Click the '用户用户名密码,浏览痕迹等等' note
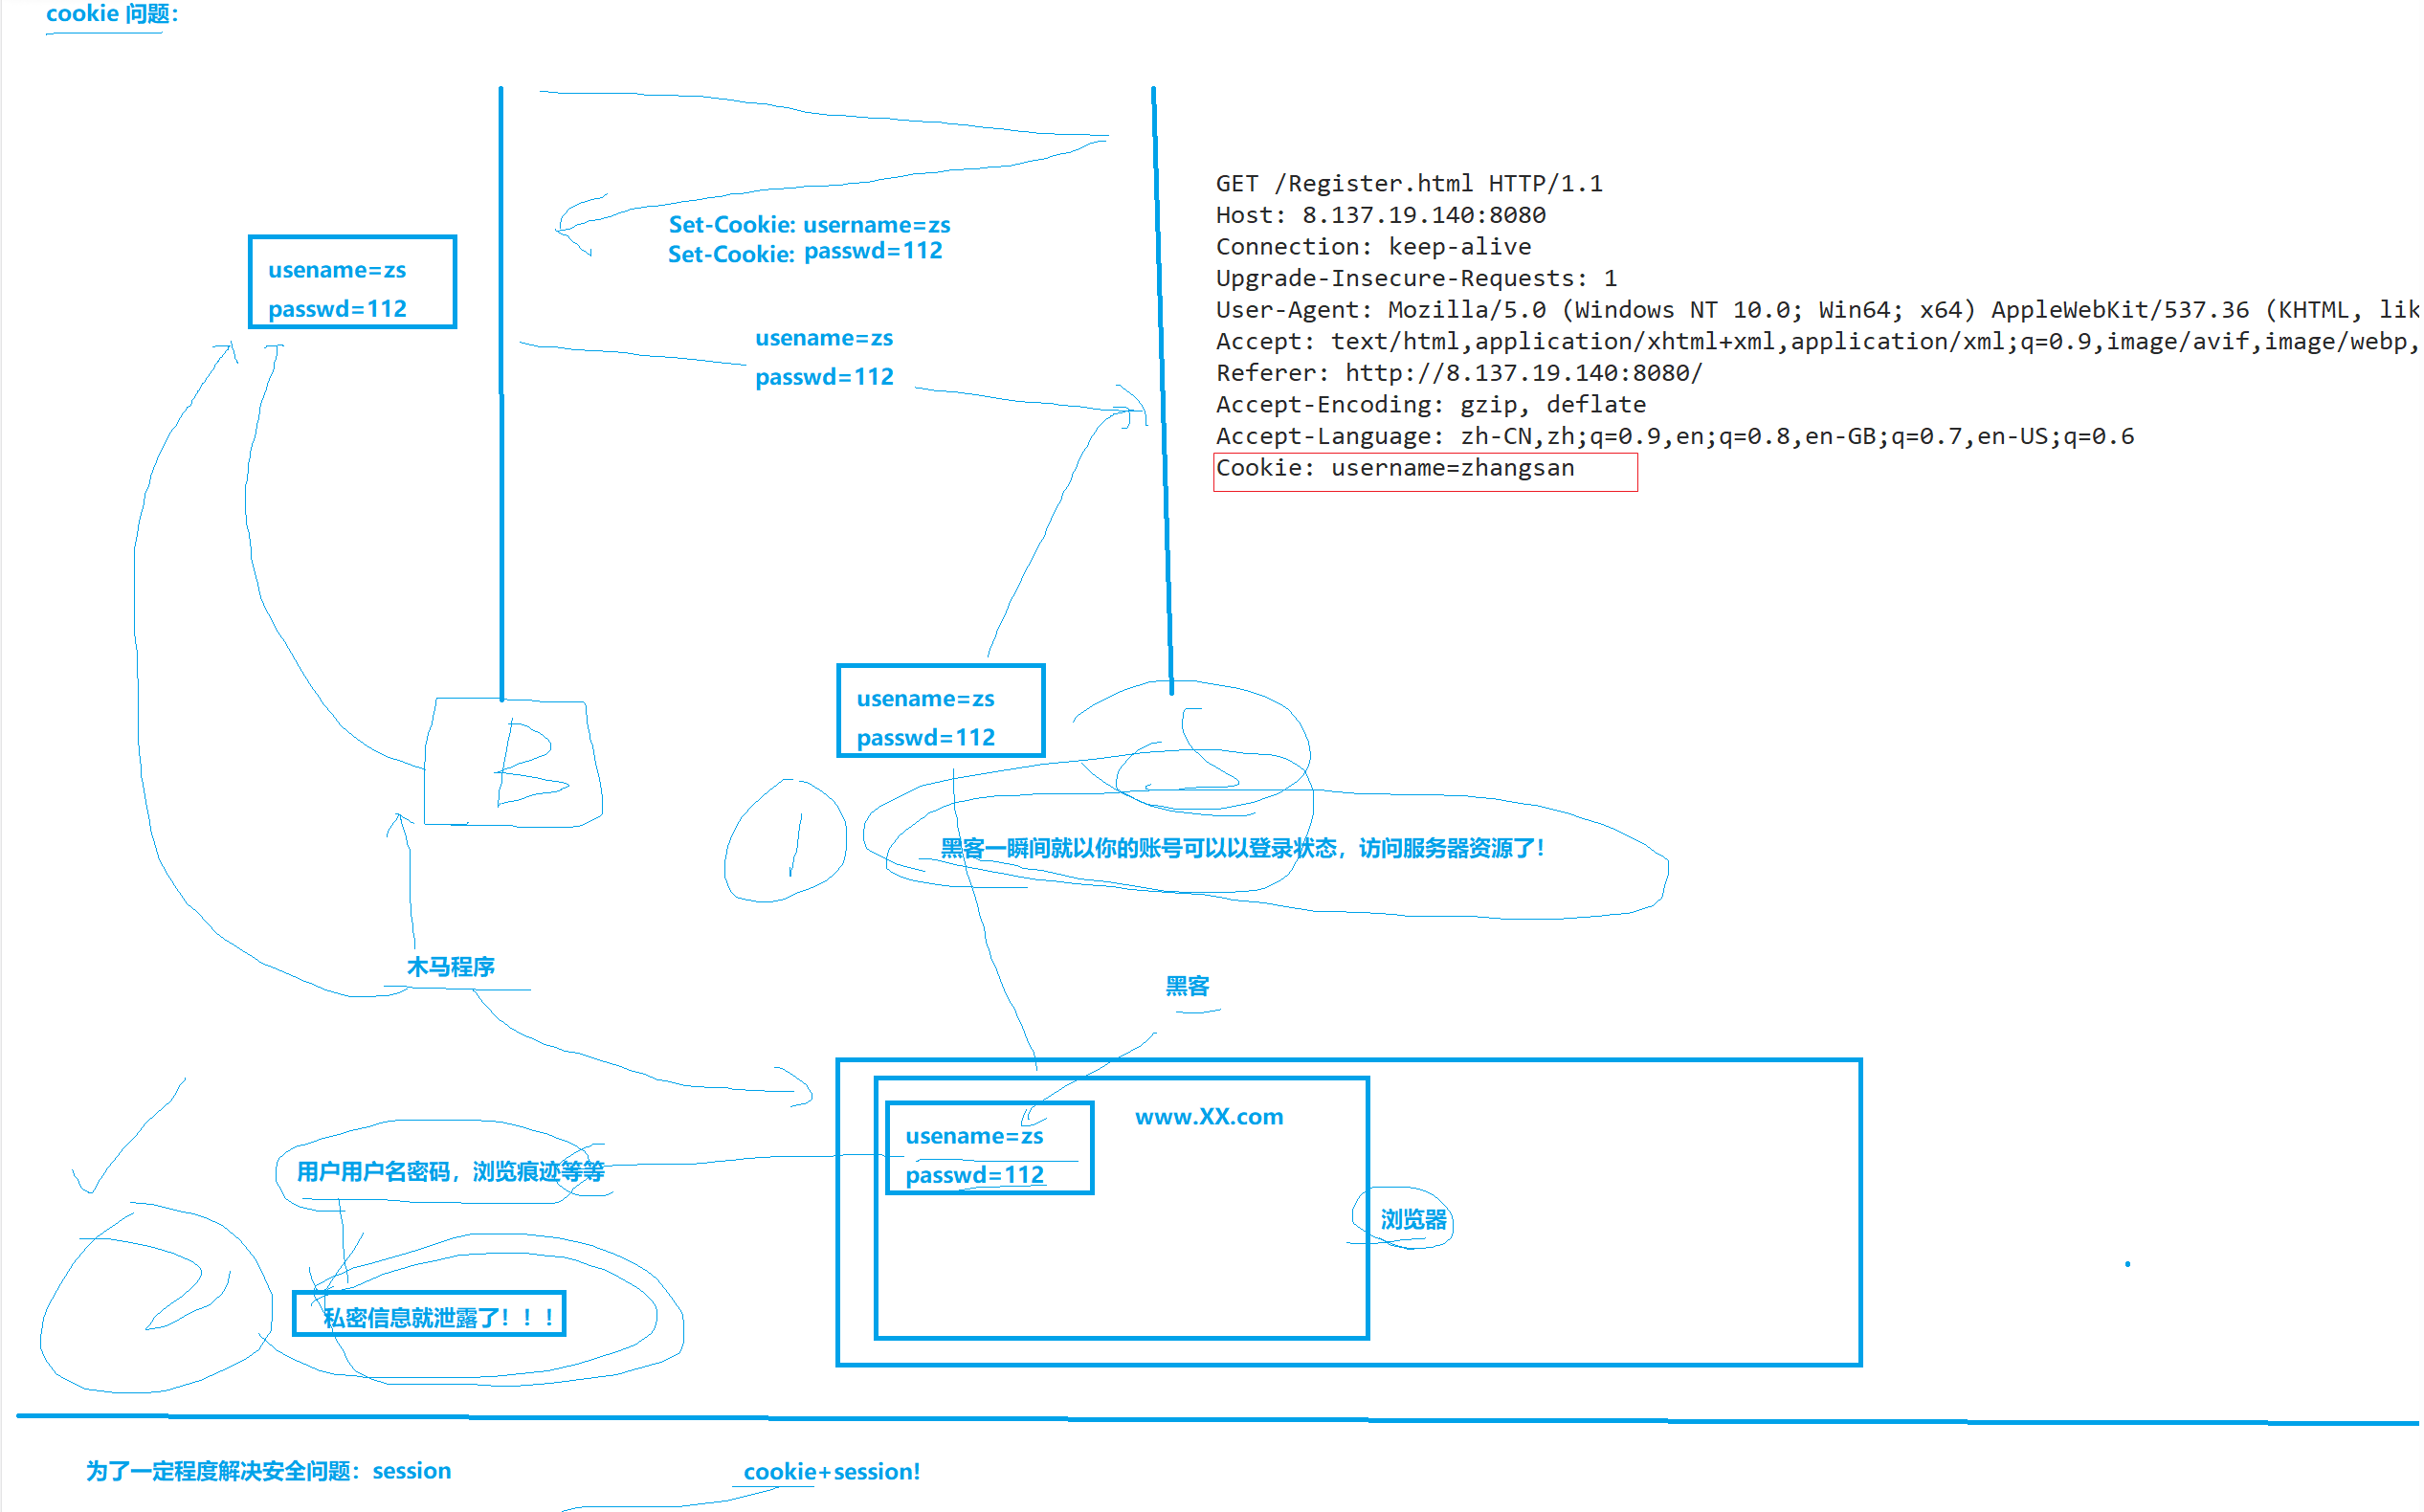Image resolution: width=2424 pixels, height=1512 pixels. point(450,1171)
